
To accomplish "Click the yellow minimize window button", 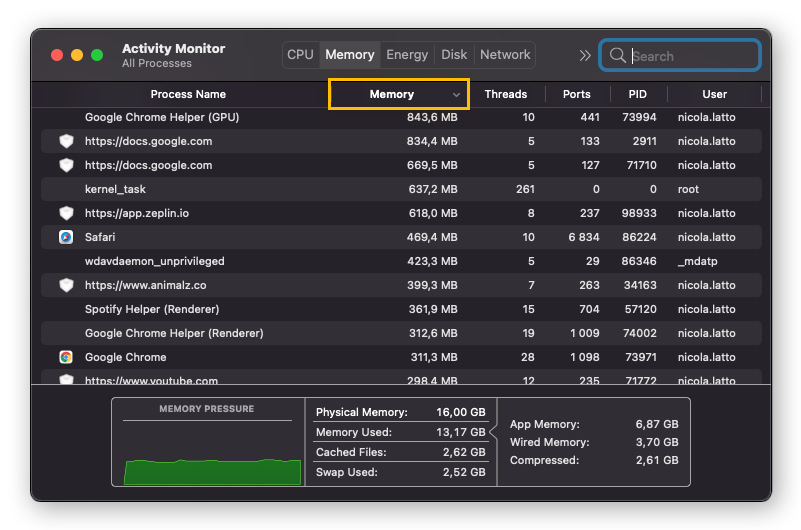I will 77,55.
